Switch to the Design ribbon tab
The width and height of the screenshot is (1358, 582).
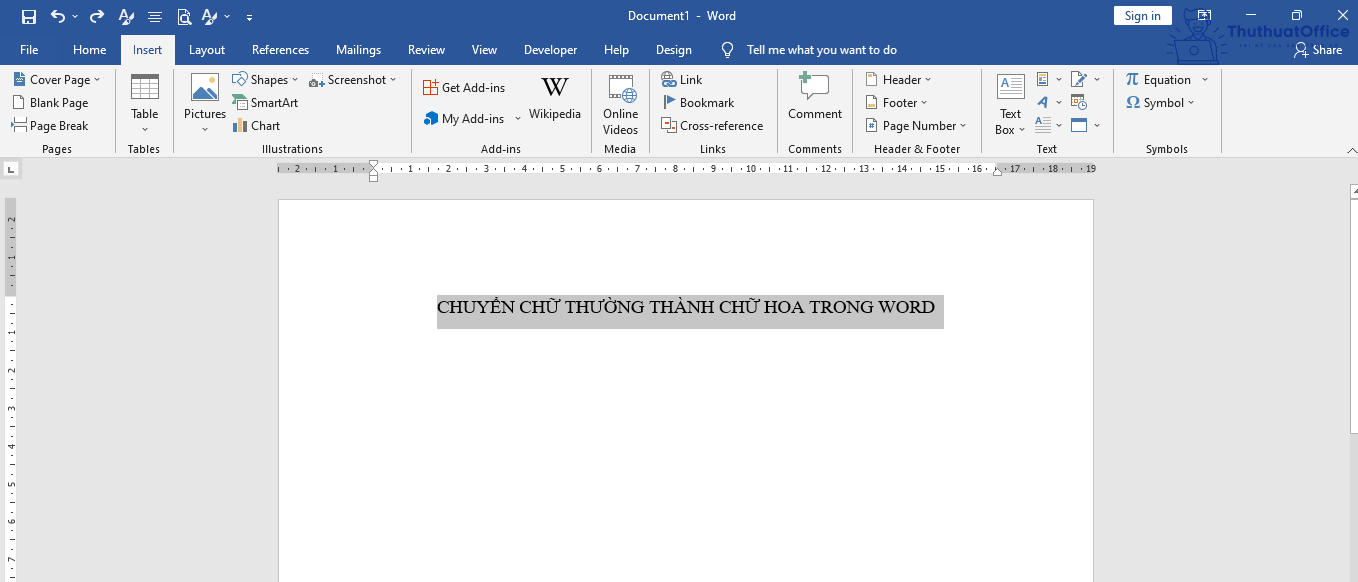point(673,49)
